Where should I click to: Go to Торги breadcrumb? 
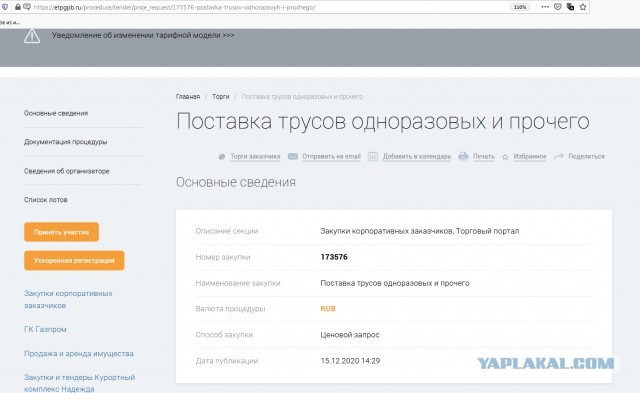[x=220, y=97]
